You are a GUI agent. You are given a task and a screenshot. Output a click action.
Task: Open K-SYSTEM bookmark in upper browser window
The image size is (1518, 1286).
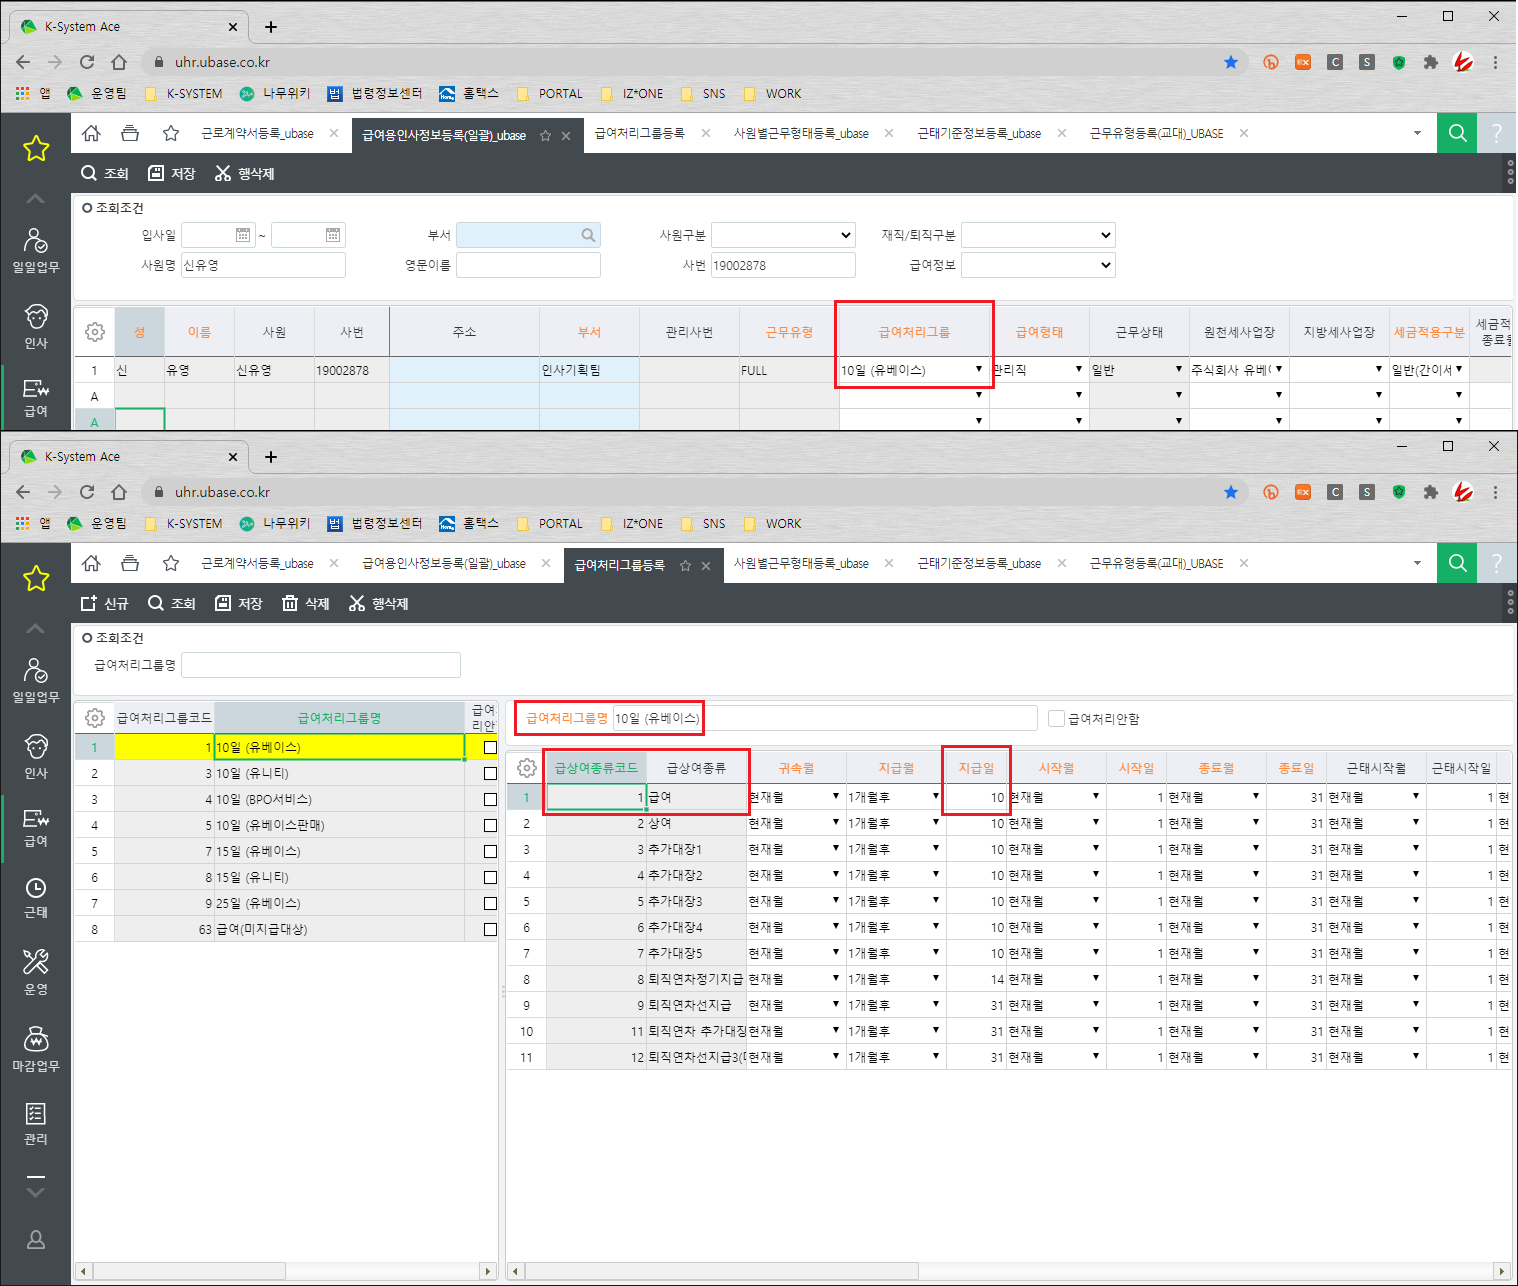[x=184, y=93]
